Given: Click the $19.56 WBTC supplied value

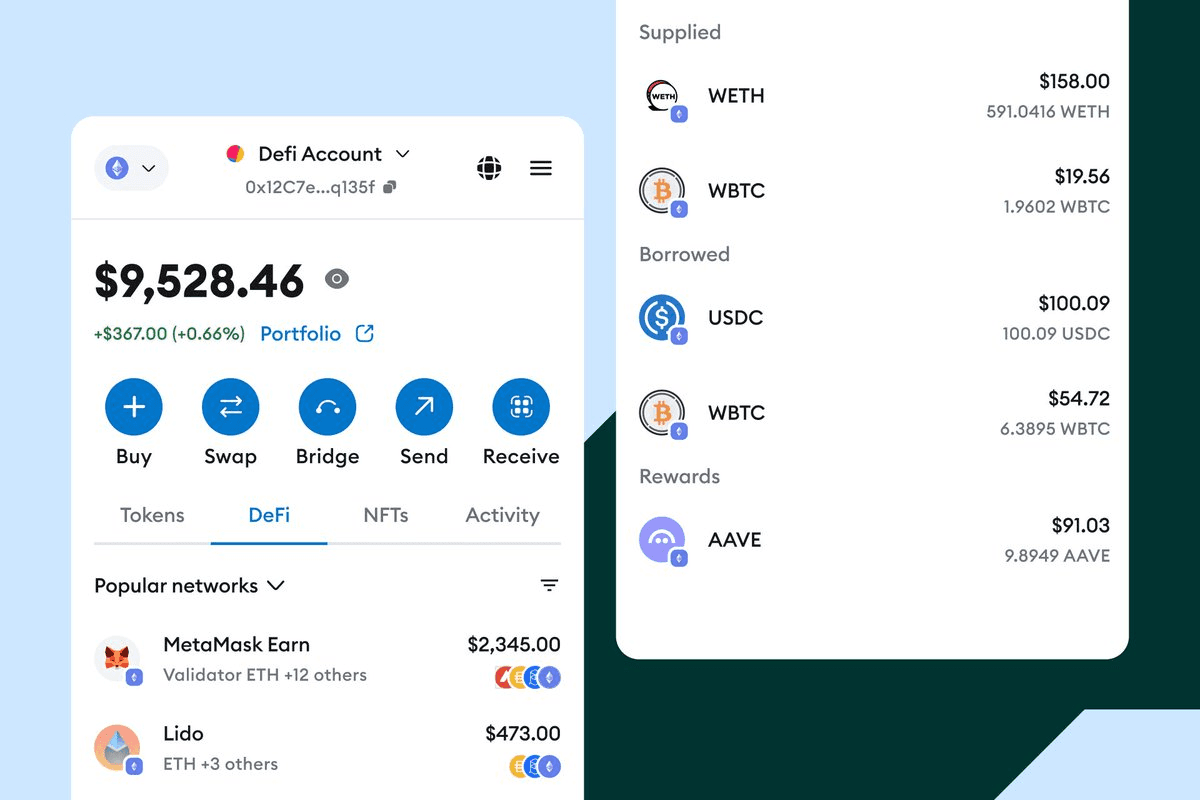Looking at the screenshot, I should pos(1082,176).
